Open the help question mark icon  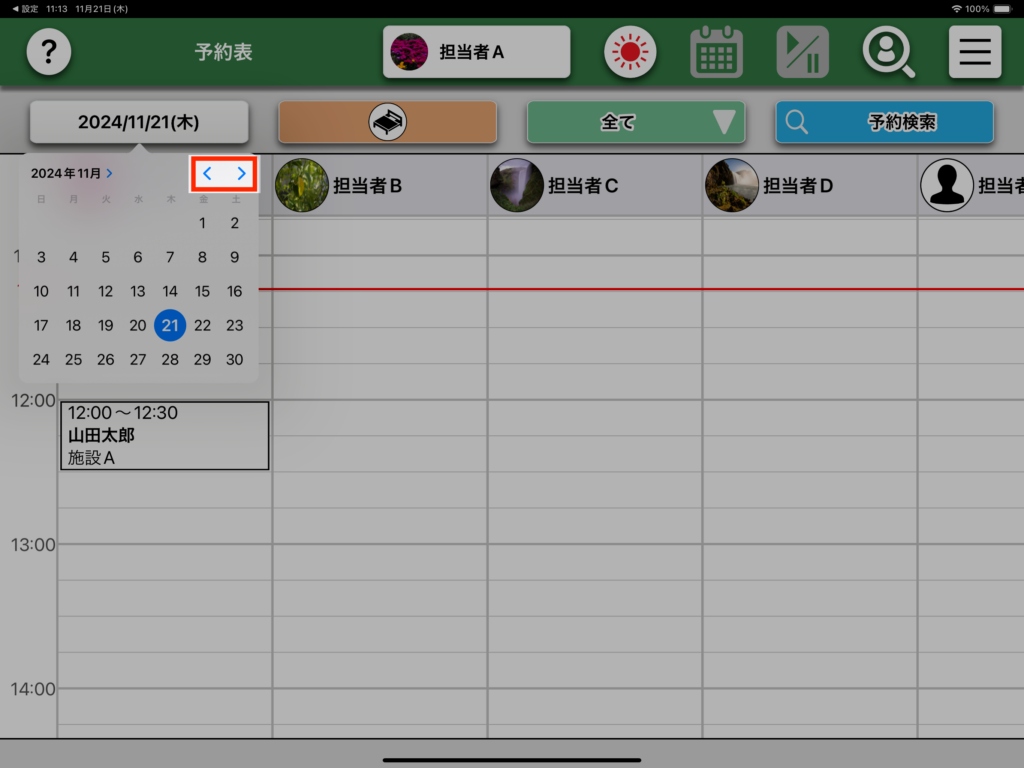(x=48, y=52)
